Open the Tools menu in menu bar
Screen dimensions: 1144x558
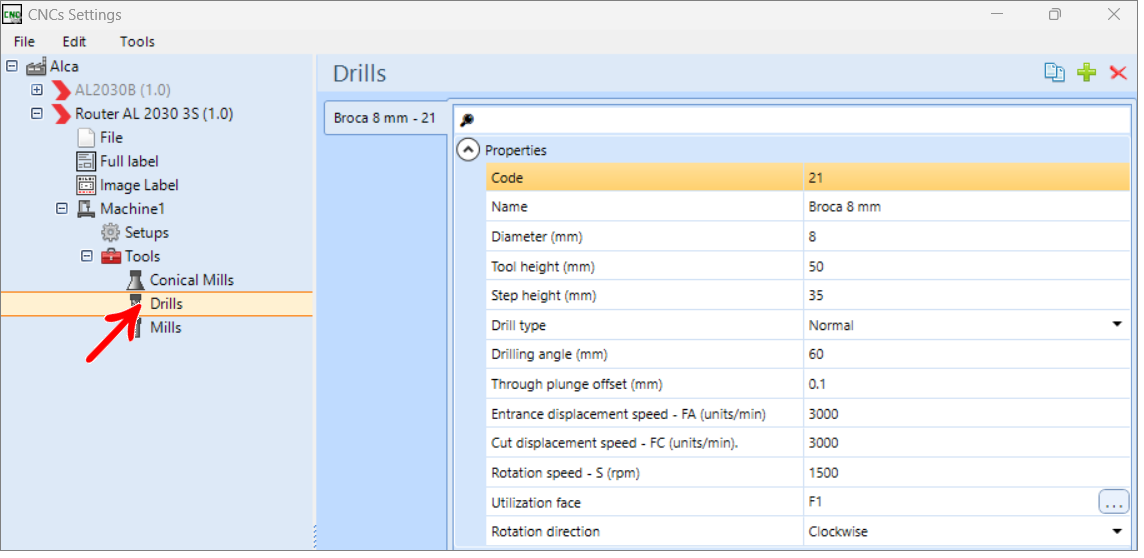pos(137,42)
